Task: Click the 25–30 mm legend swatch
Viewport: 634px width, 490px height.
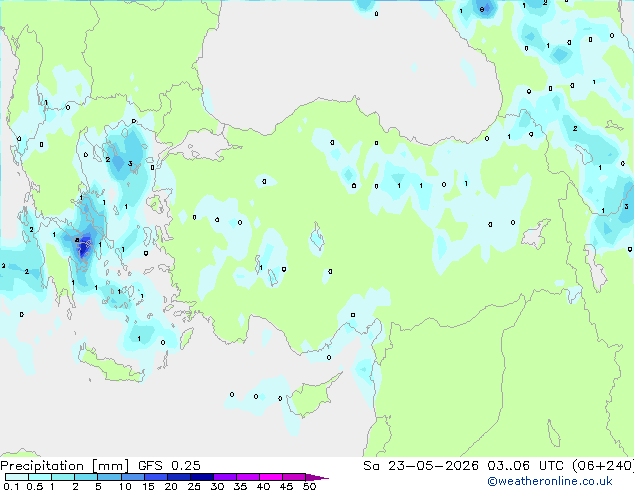Action: (x=201, y=477)
